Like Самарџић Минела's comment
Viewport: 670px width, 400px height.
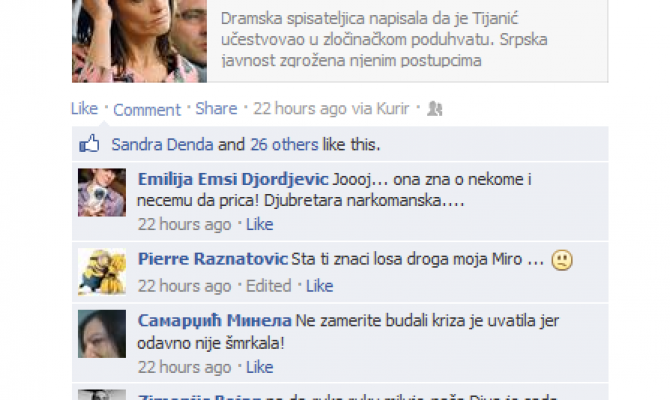(259, 367)
